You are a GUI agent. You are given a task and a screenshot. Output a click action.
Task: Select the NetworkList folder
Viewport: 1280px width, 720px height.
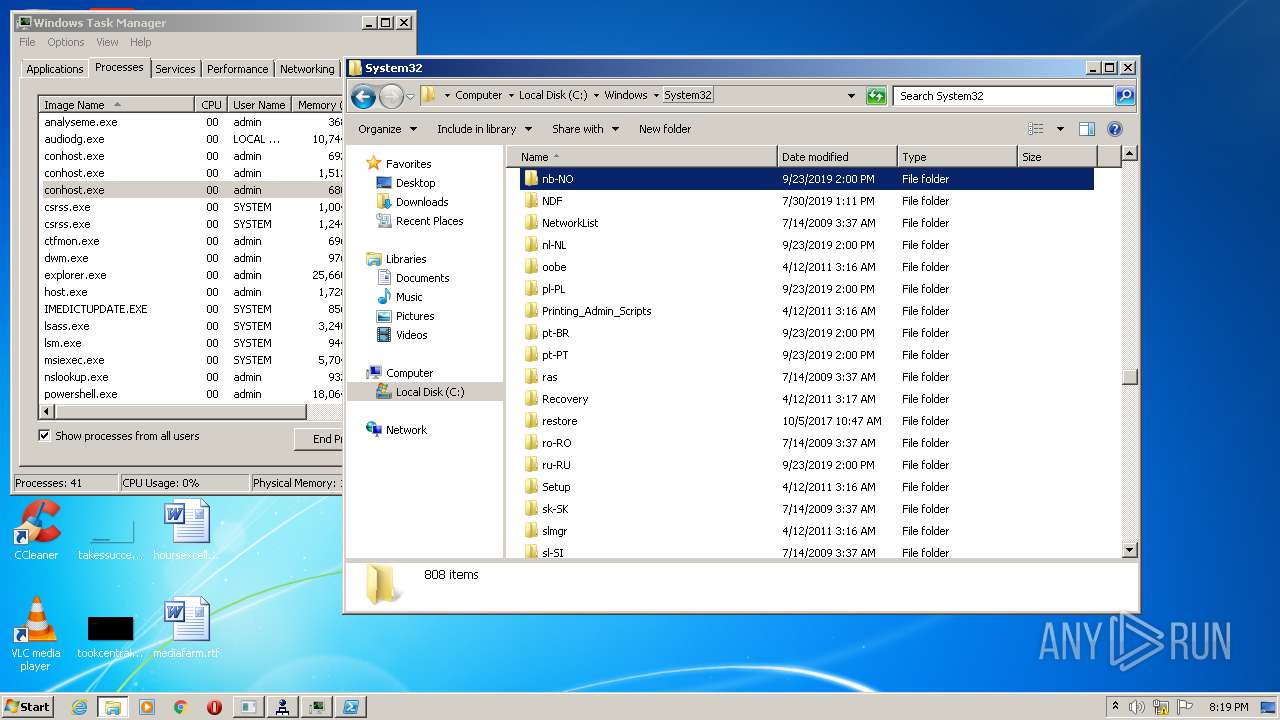pyautogui.click(x=570, y=223)
